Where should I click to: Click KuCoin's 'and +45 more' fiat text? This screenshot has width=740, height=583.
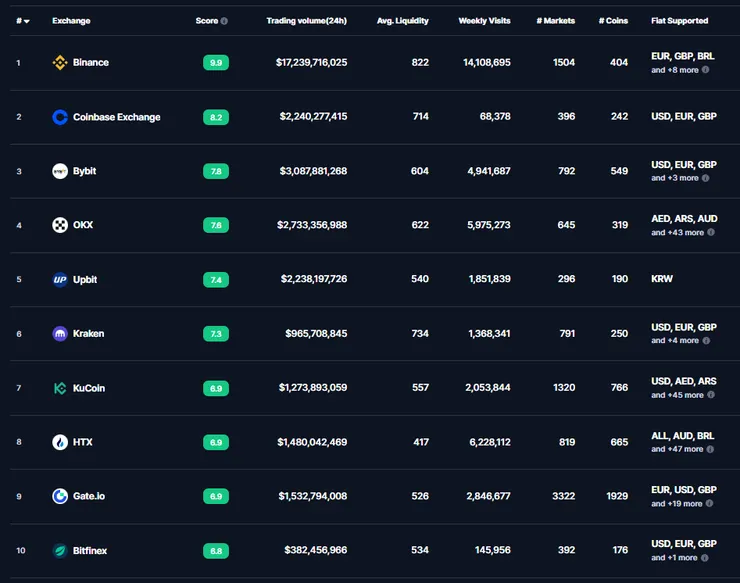677,395
